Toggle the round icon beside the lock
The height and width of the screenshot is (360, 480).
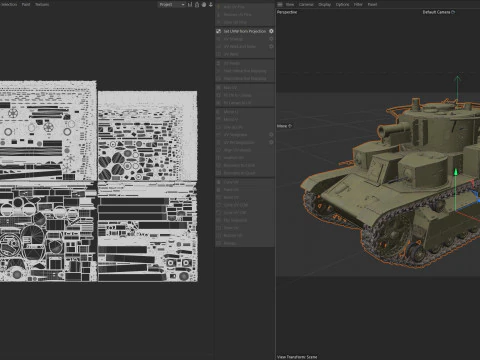tap(204, 4)
